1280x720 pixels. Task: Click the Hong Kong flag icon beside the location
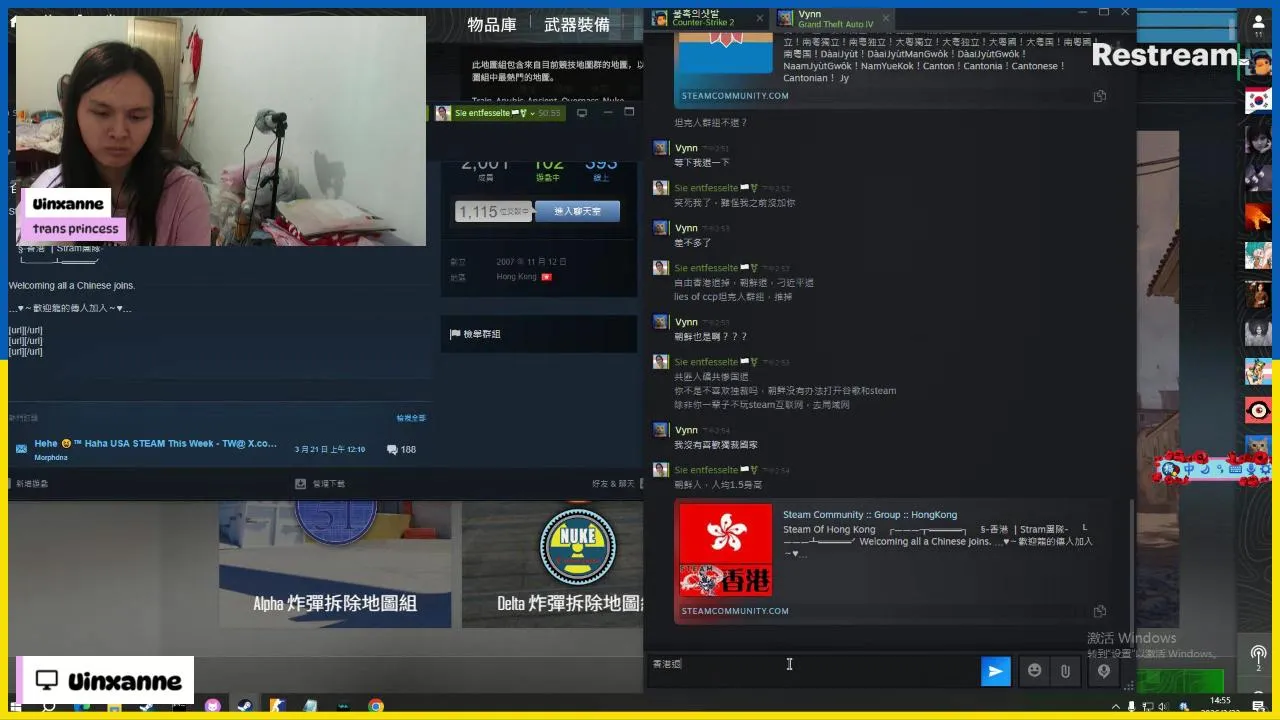pyautogui.click(x=546, y=277)
